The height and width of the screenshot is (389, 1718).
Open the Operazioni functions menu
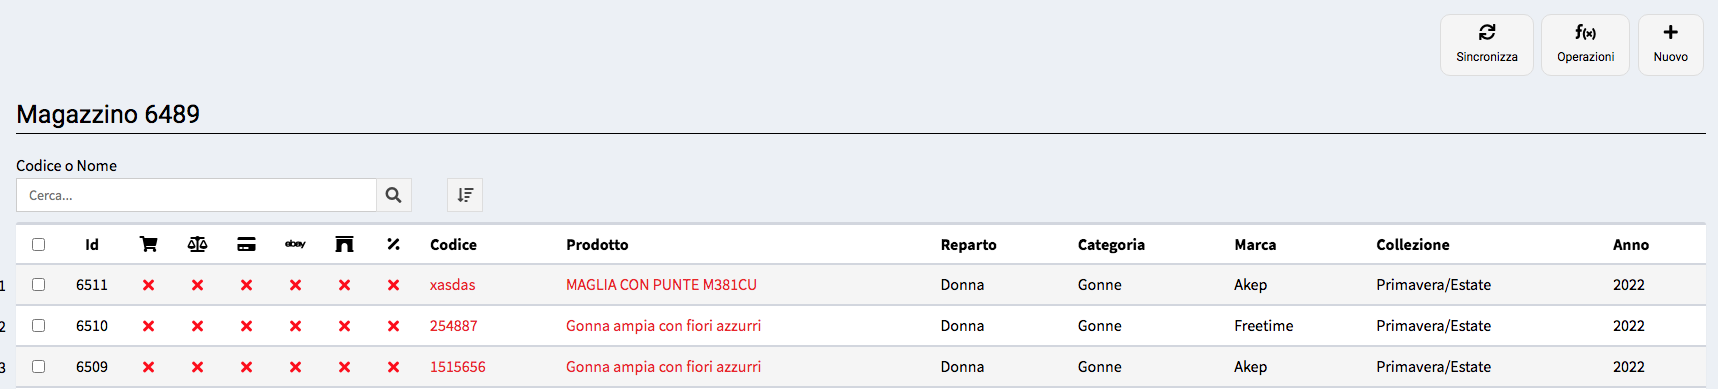[x=1585, y=44]
